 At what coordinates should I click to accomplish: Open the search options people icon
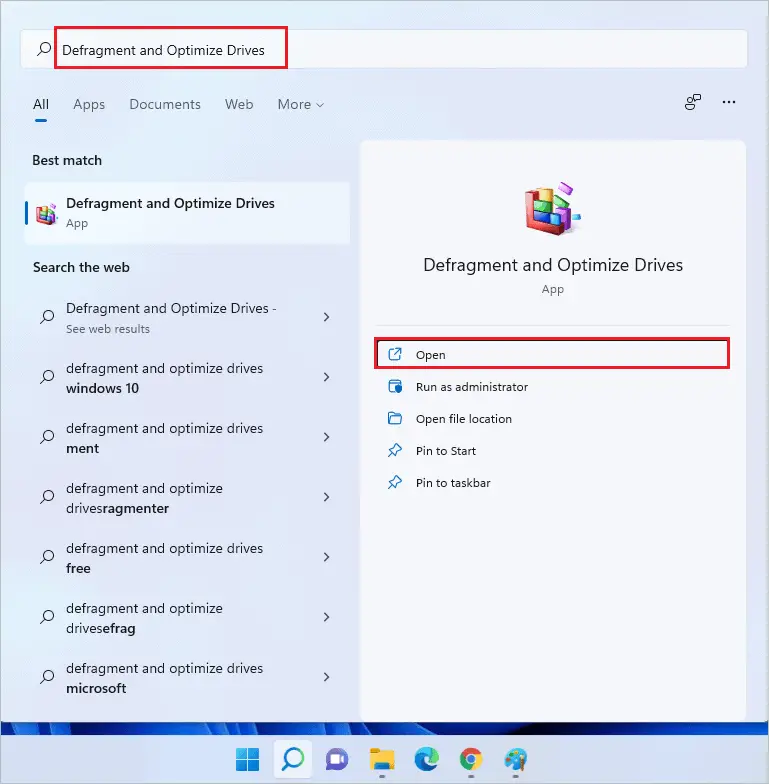point(692,102)
